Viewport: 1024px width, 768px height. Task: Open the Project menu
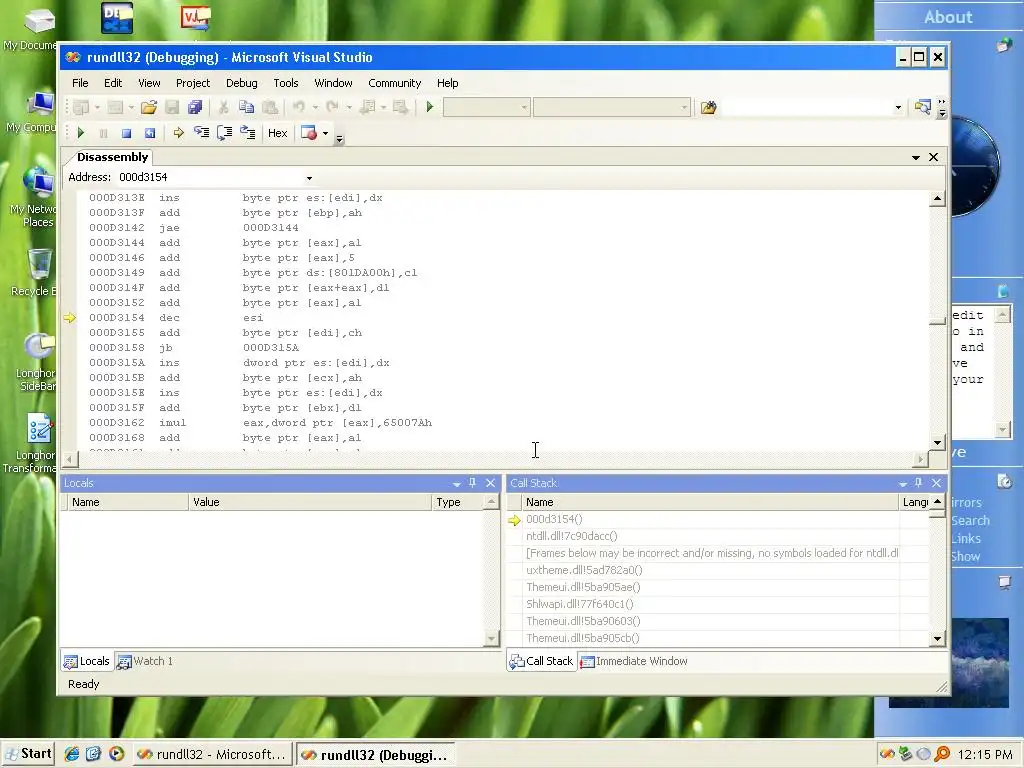[193, 83]
